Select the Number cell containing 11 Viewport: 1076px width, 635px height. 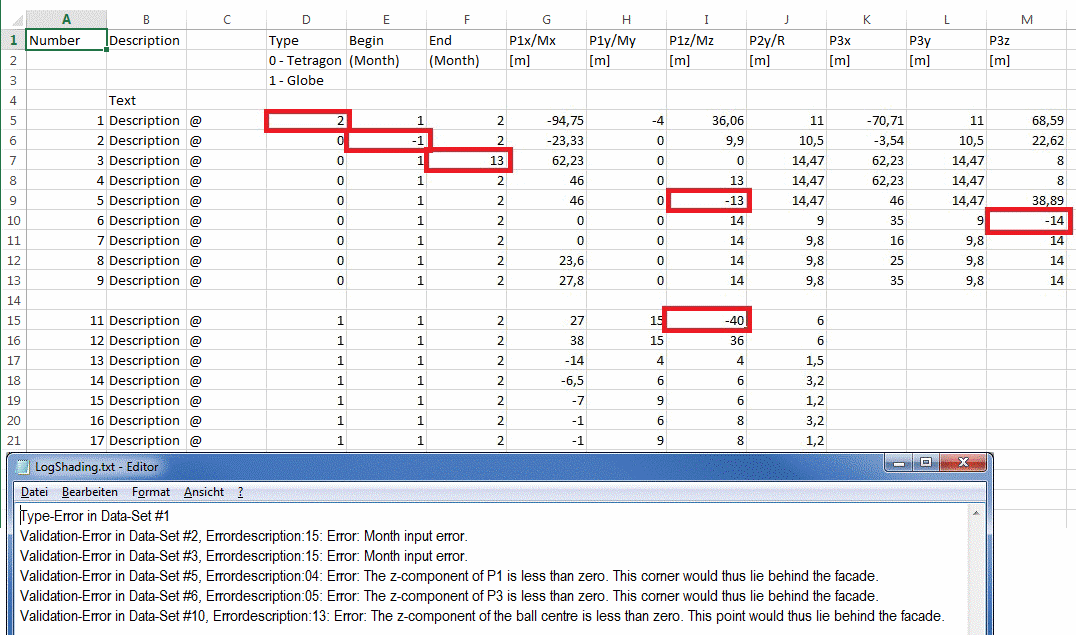tap(66, 321)
